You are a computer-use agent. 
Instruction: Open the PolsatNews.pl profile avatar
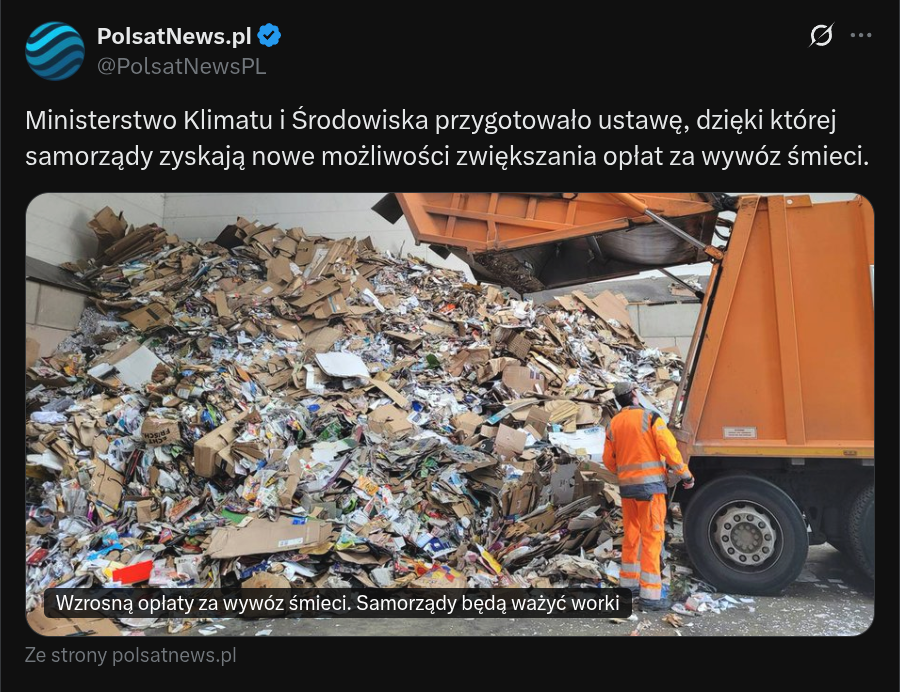point(55,51)
